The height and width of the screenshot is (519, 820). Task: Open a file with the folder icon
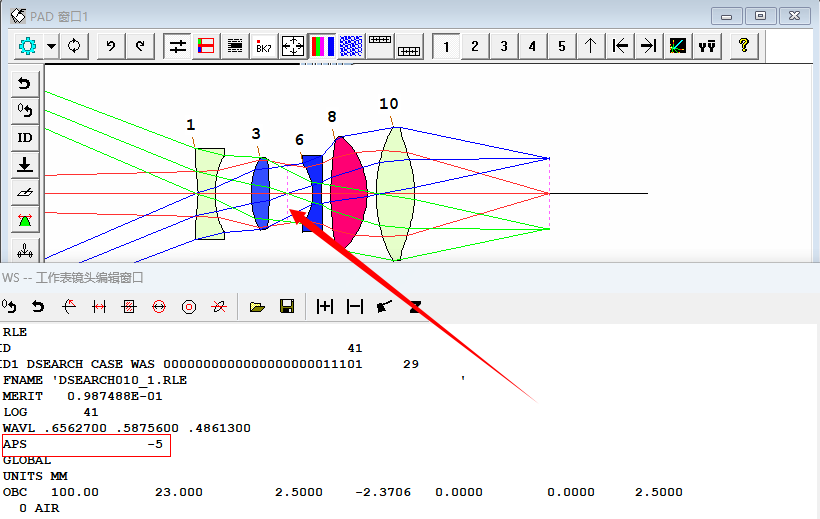(x=257, y=306)
